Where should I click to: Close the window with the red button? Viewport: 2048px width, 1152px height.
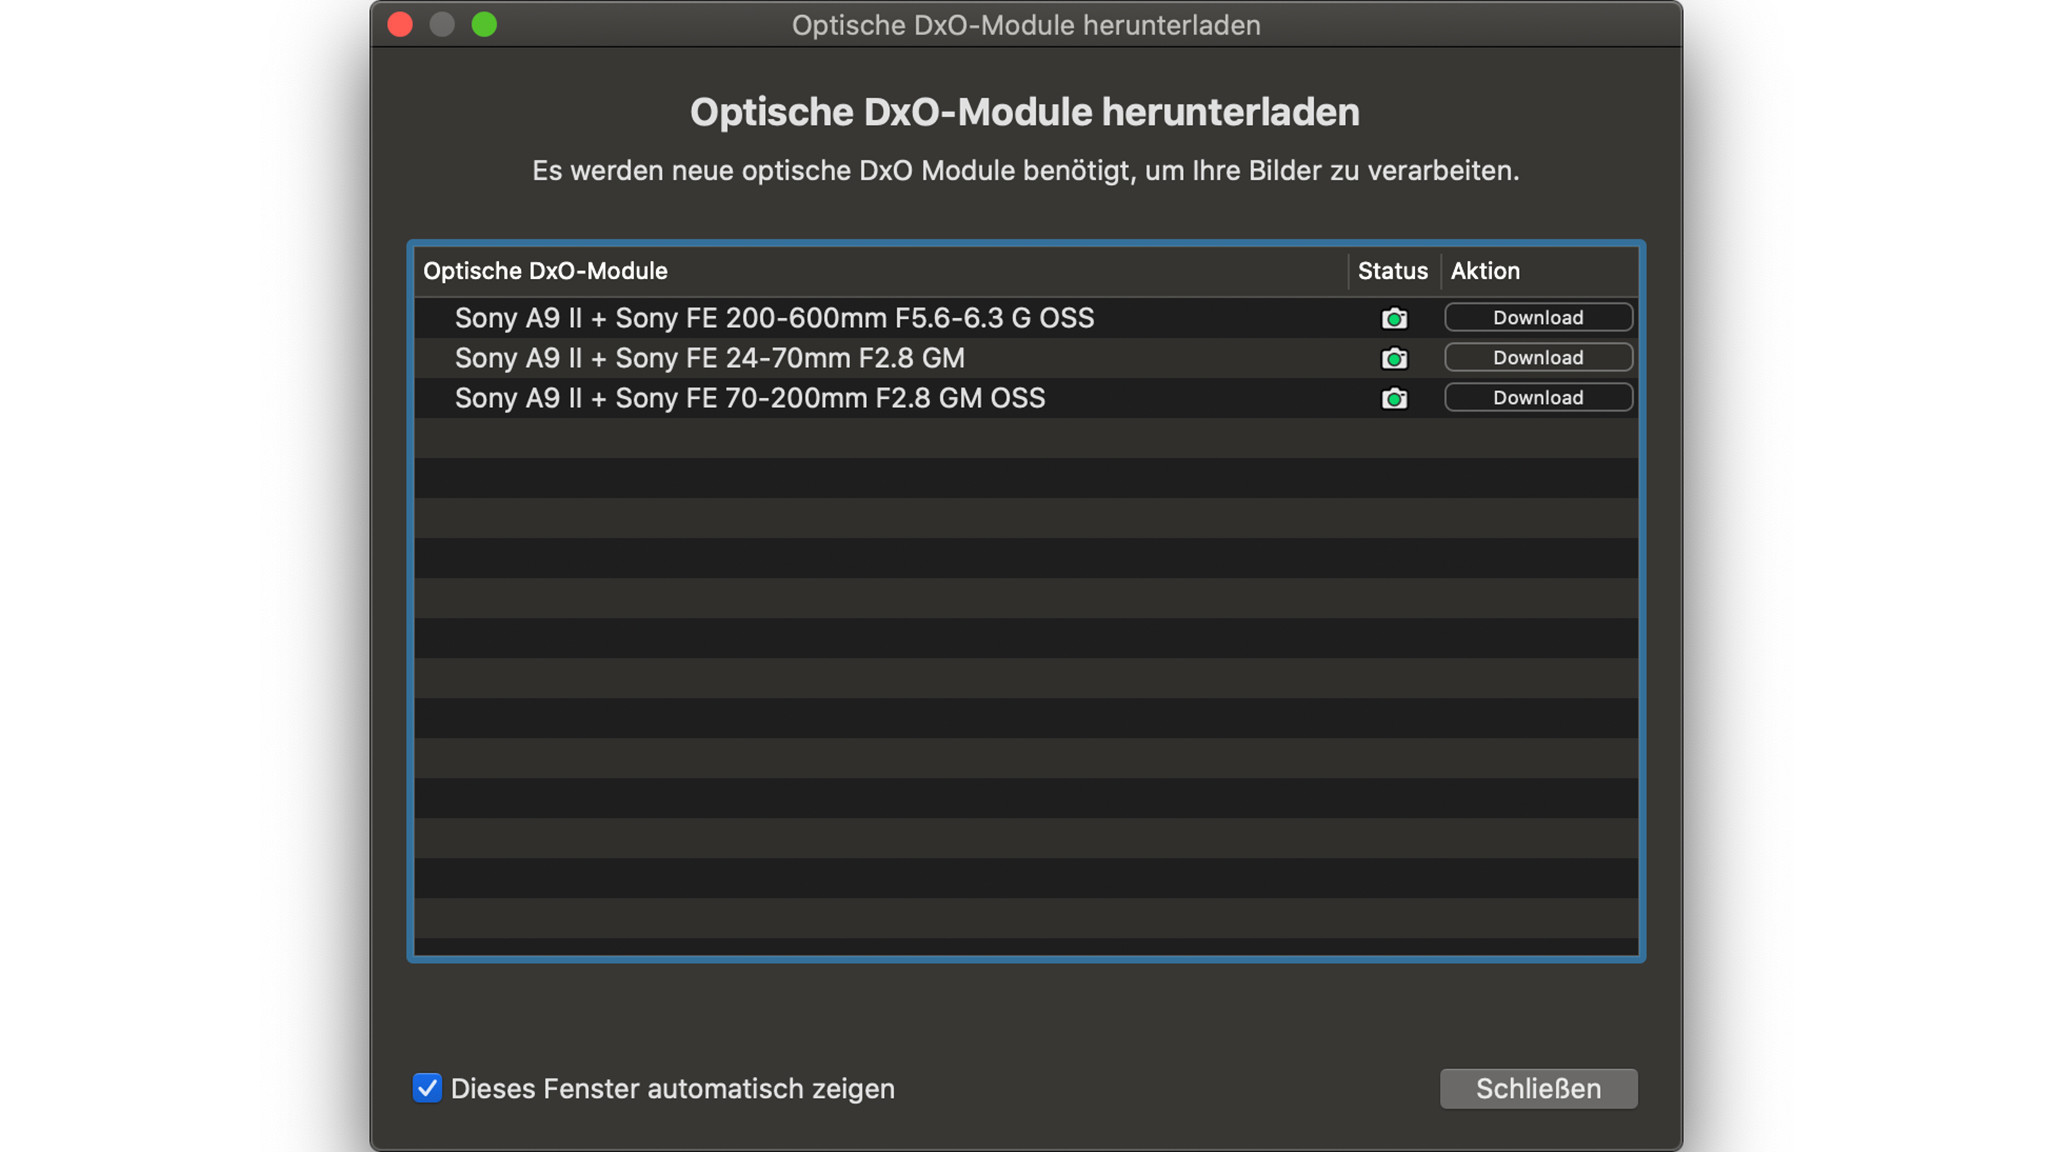(x=400, y=24)
